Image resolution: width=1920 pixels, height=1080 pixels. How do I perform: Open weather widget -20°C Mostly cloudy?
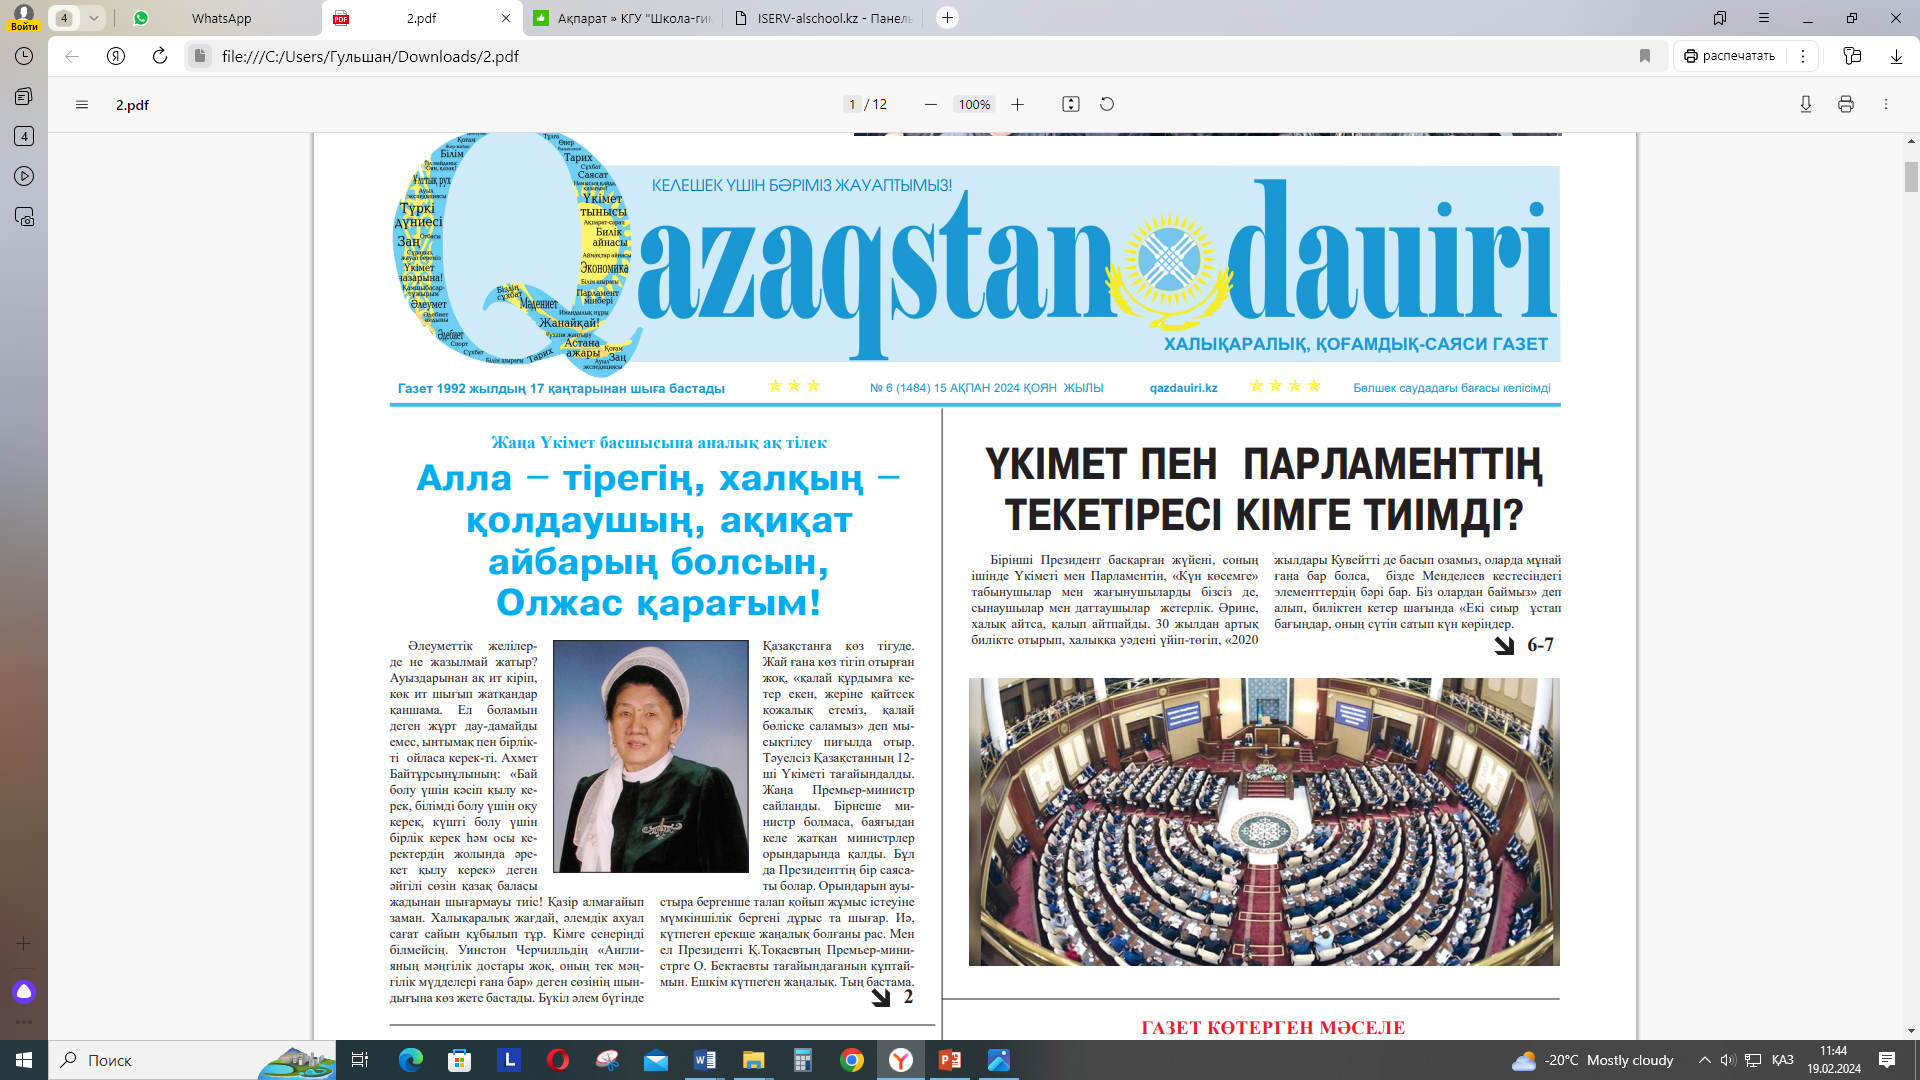(x=1593, y=1060)
